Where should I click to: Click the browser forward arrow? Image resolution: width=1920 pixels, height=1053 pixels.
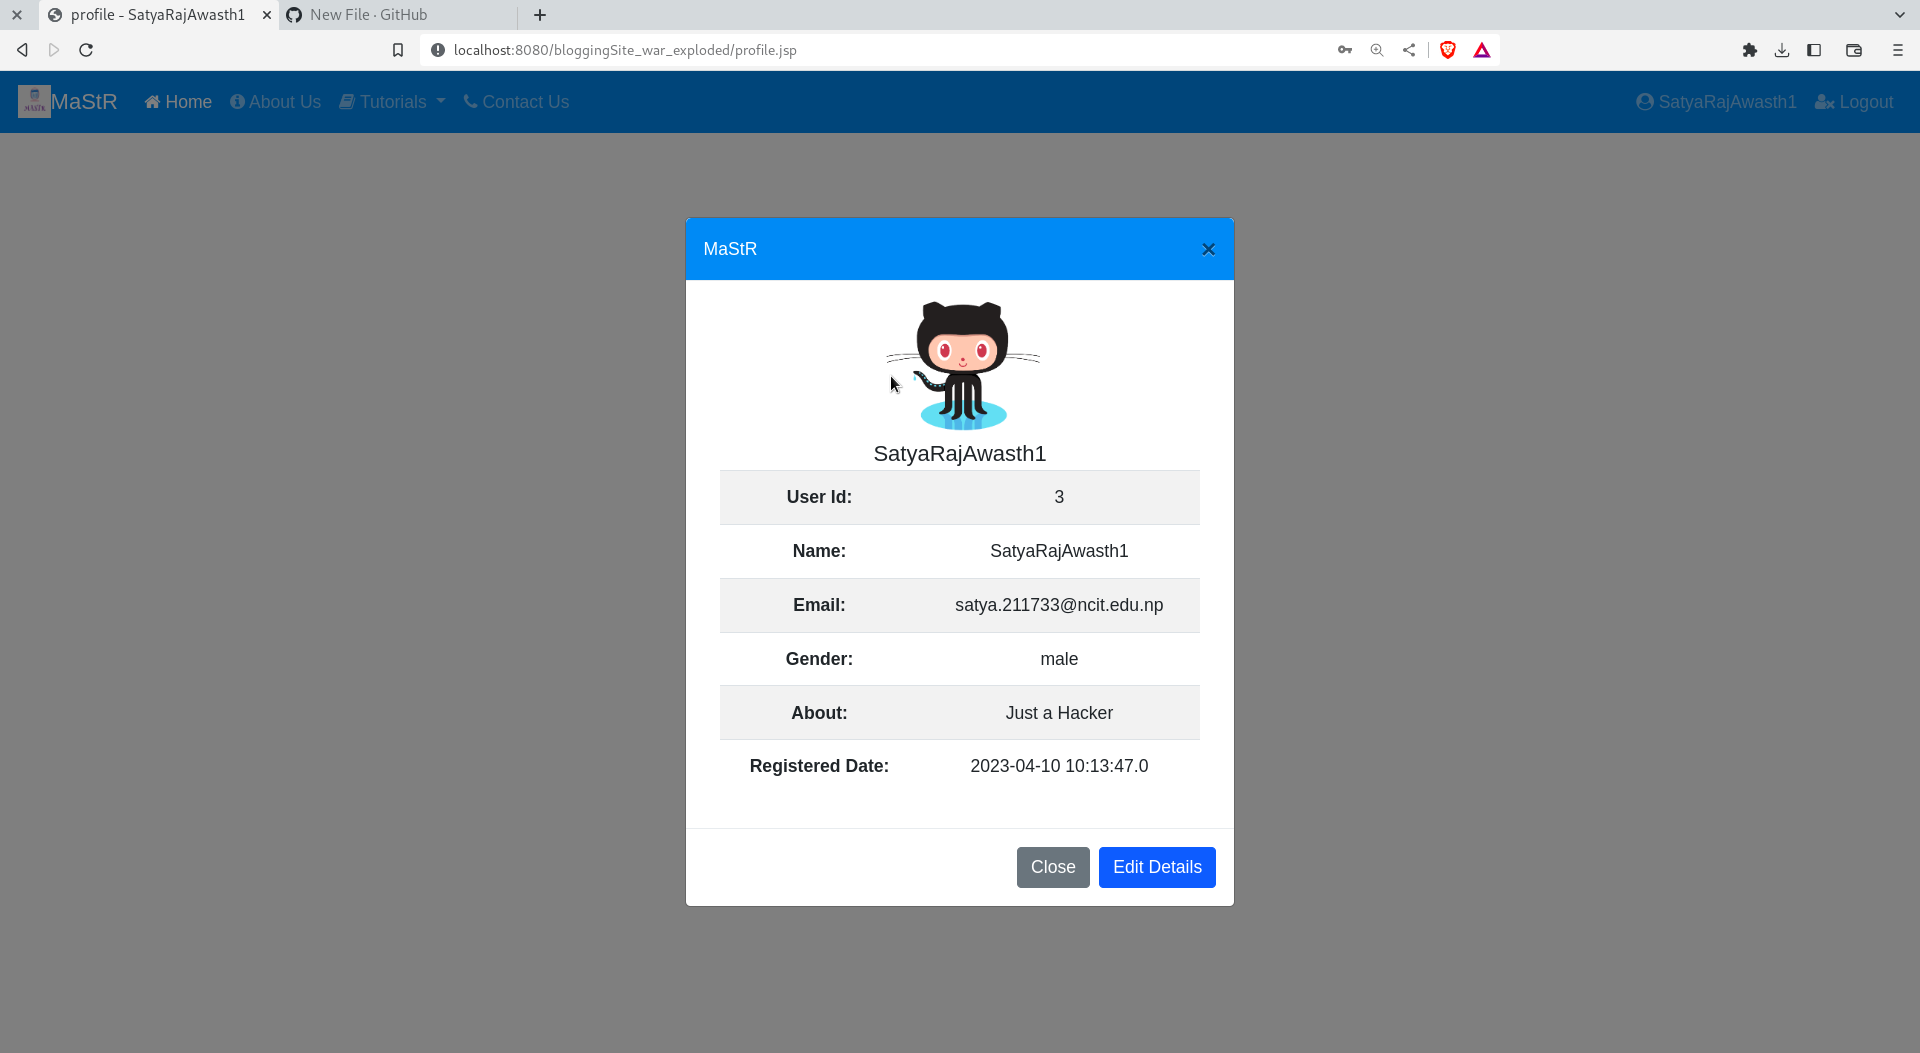(54, 50)
